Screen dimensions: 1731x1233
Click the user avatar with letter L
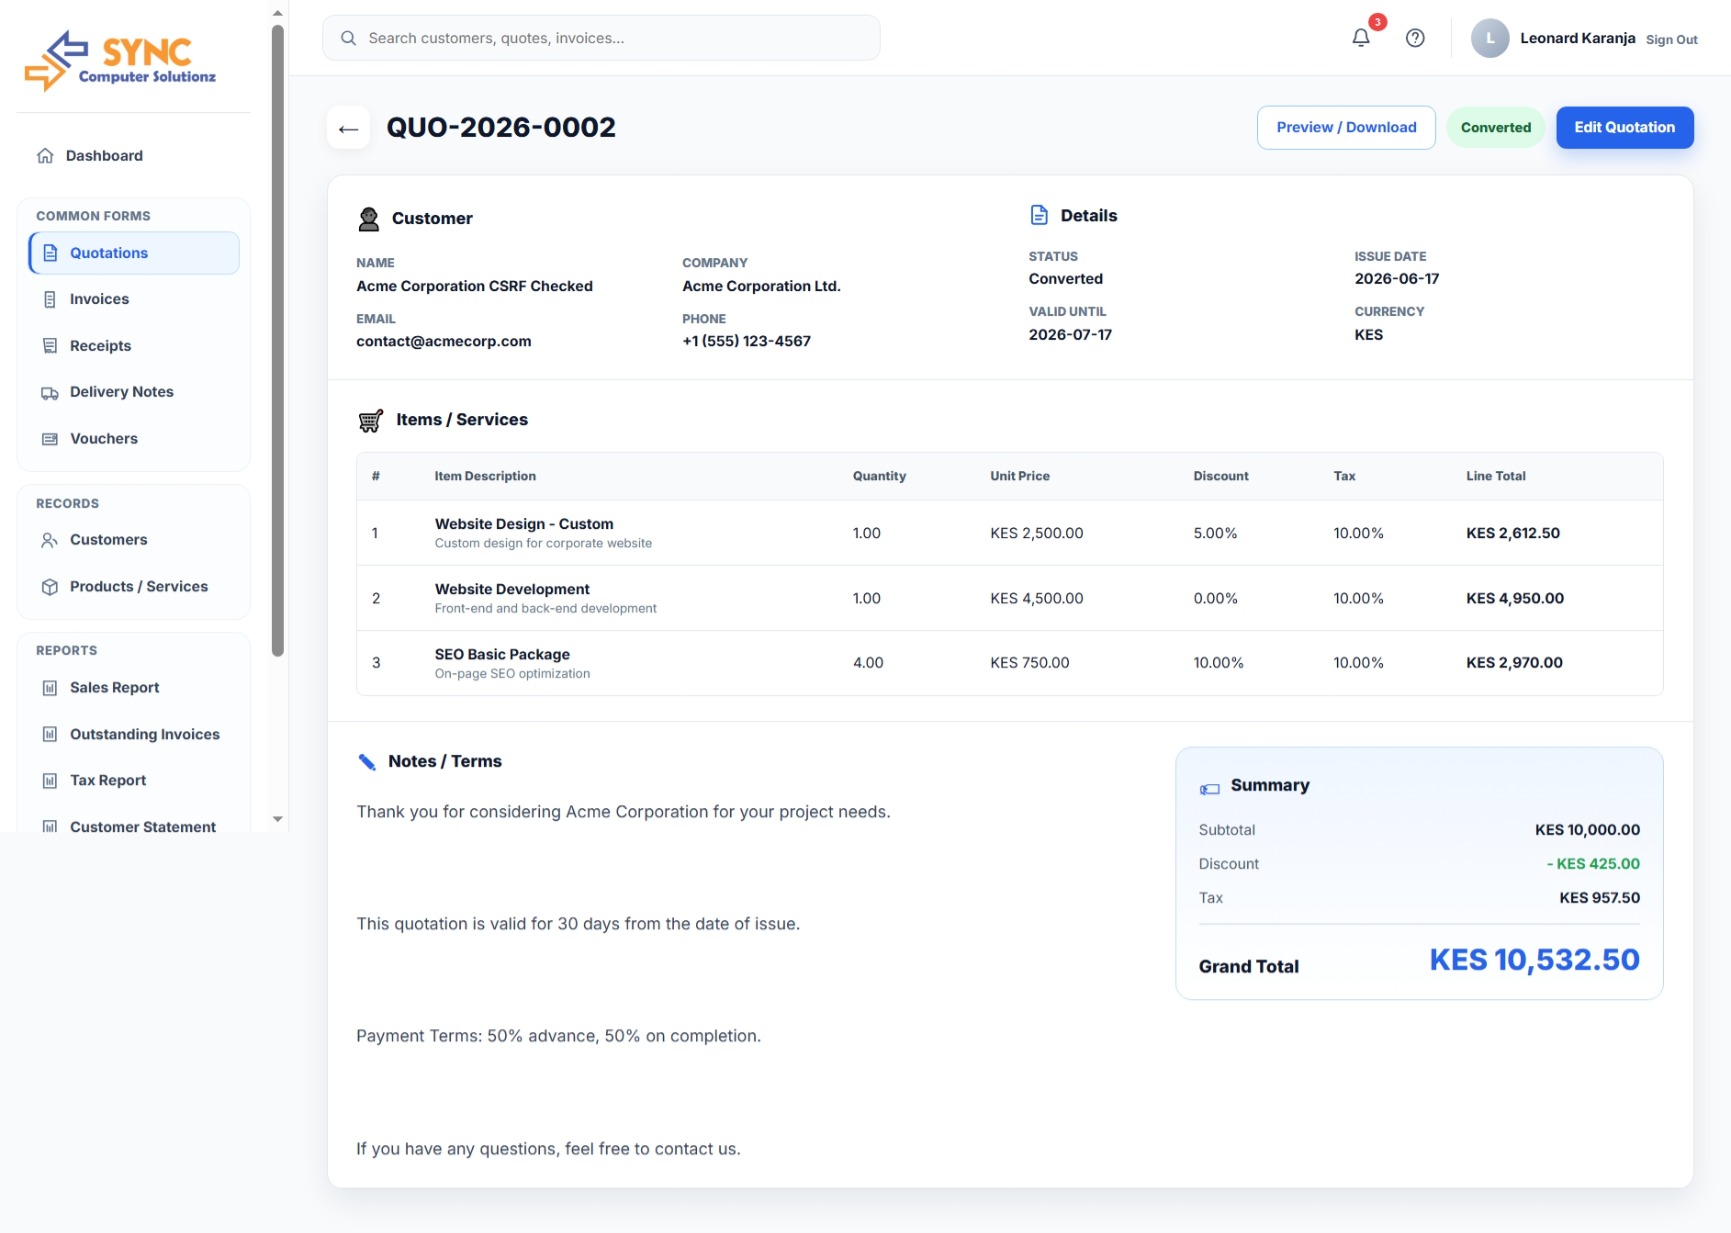tap(1489, 38)
